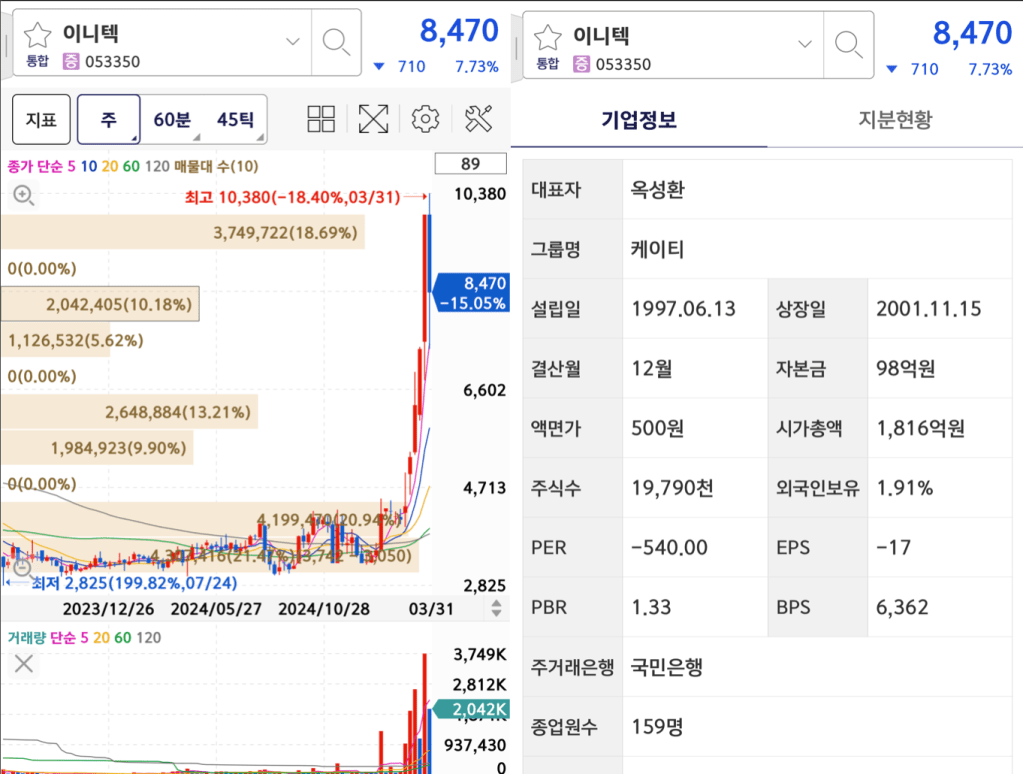Open stock search in the right panel

pyautogui.click(x=848, y=45)
